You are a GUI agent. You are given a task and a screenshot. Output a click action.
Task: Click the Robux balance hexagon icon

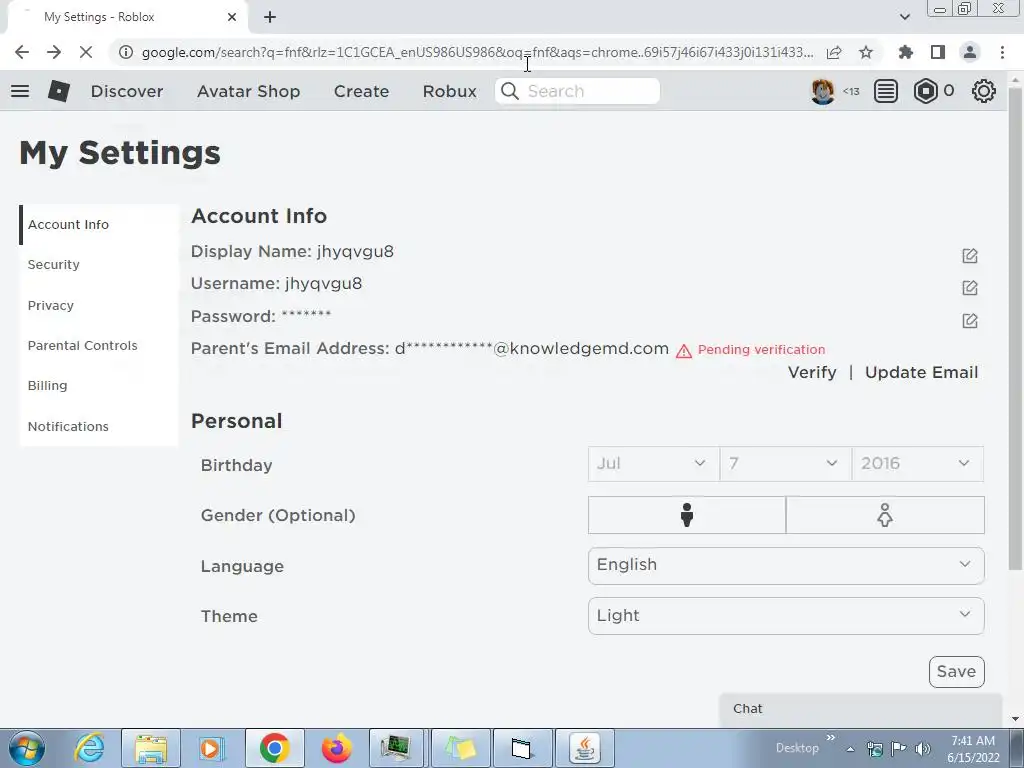[x=925, y=91]
